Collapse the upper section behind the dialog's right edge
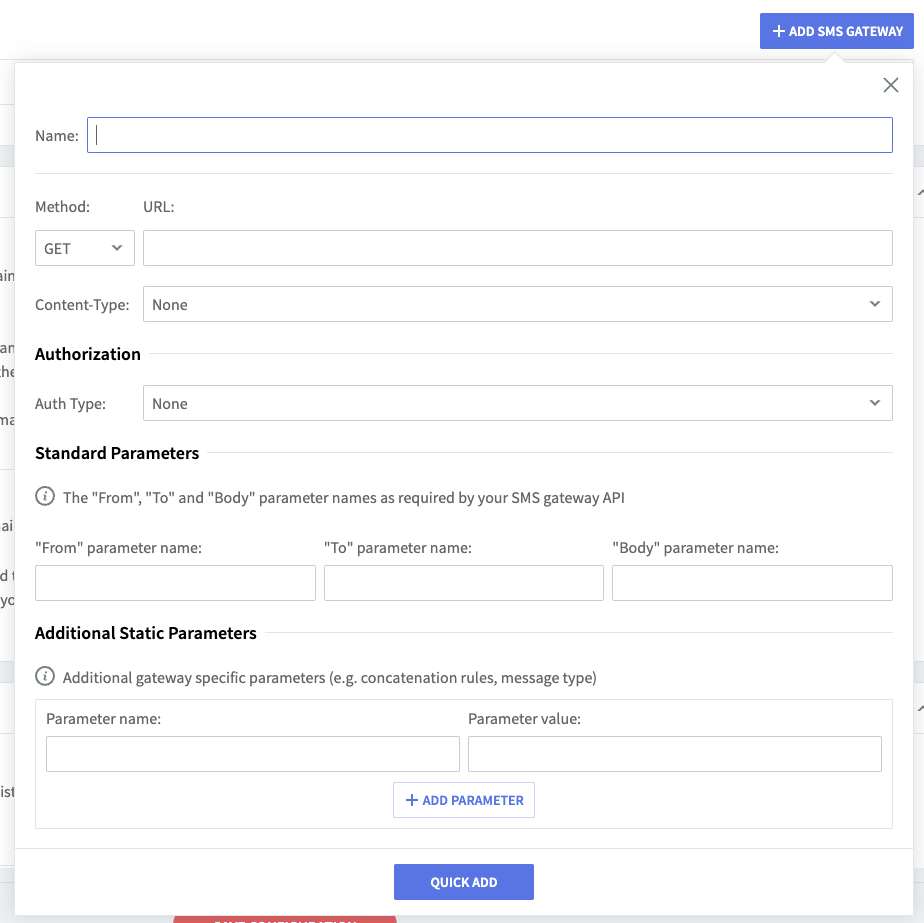Image resolution: width=924 pixels, height=923 pixels. [x=919, y=191]
